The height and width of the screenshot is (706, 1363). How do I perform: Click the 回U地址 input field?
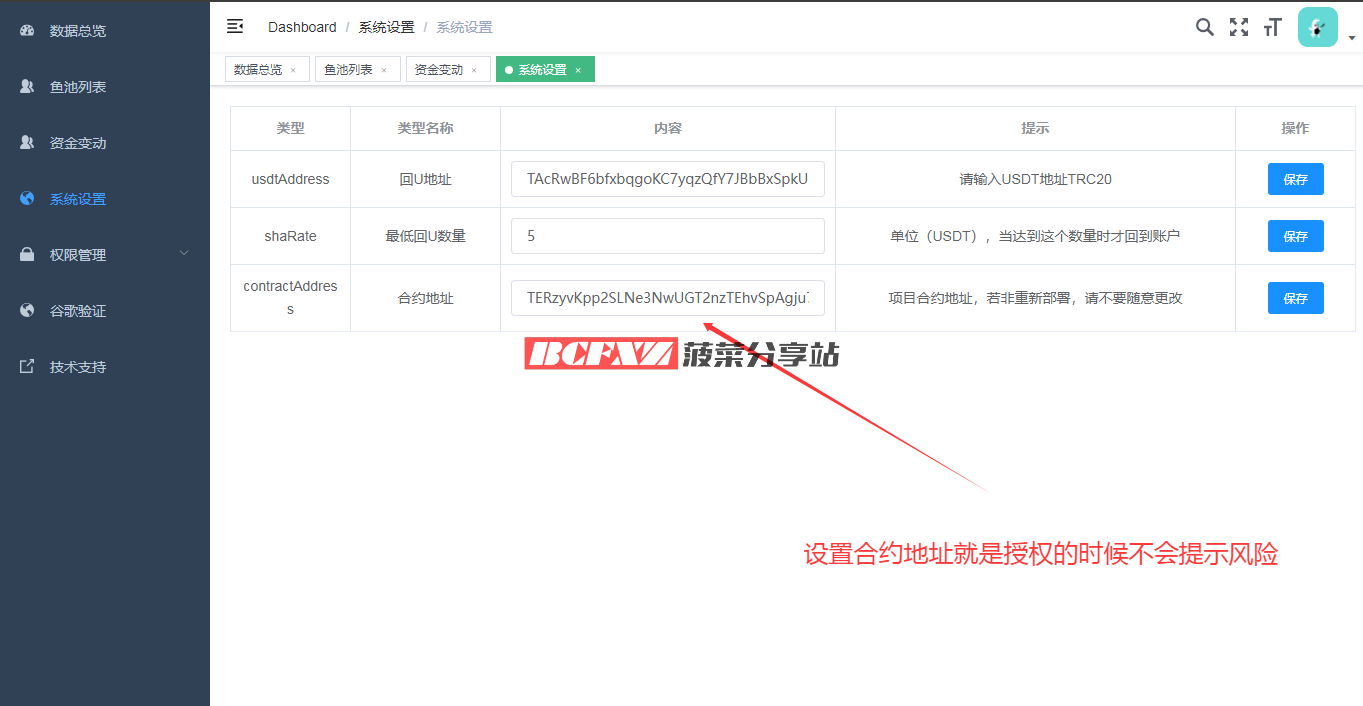(x=667, y=179)
